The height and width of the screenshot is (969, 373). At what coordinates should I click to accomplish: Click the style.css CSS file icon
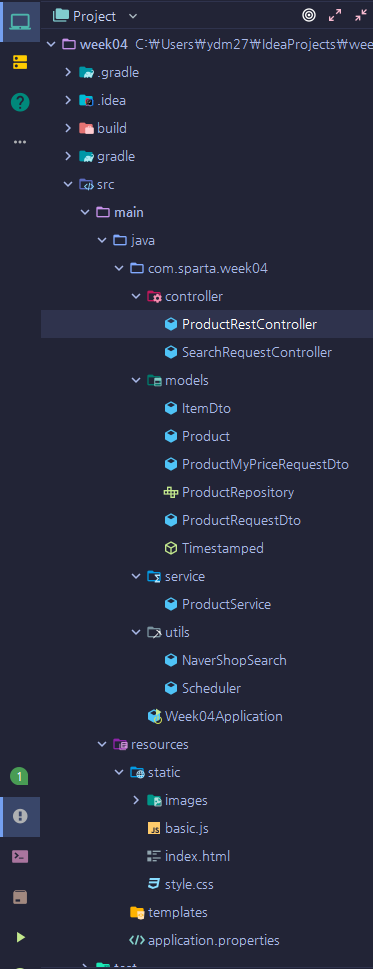[154, 884]
